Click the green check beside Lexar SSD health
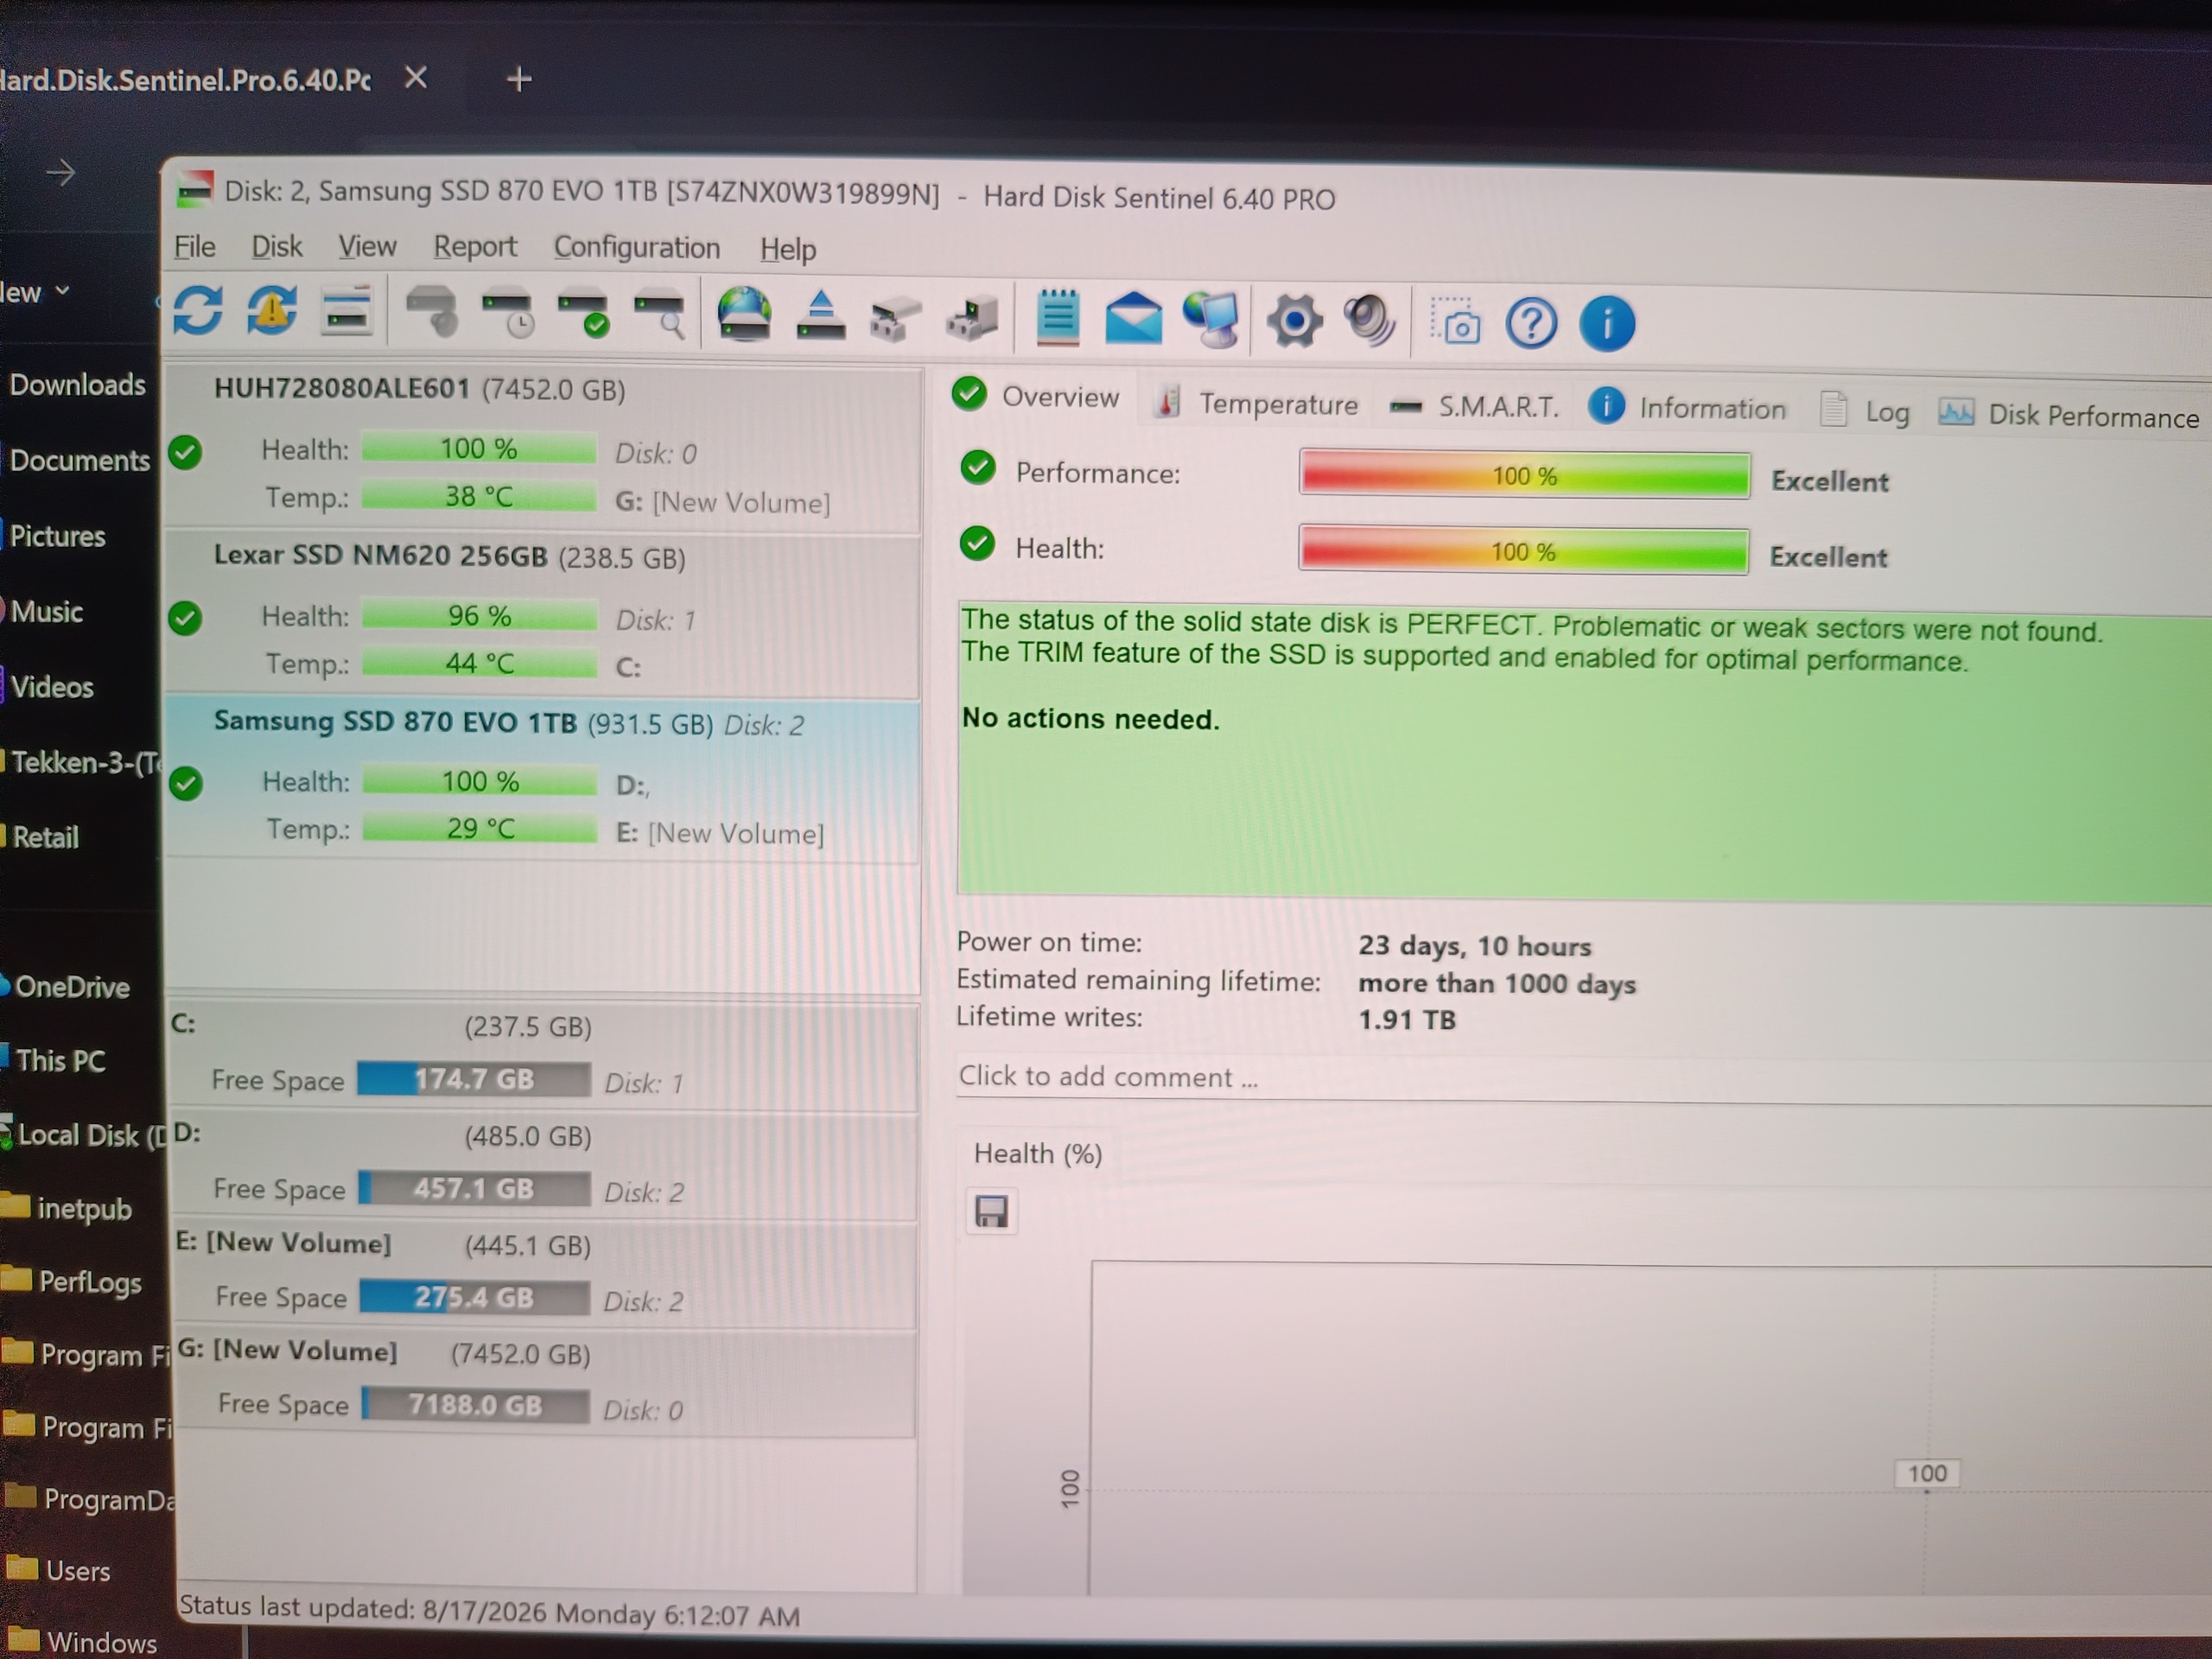 [185, 619]
